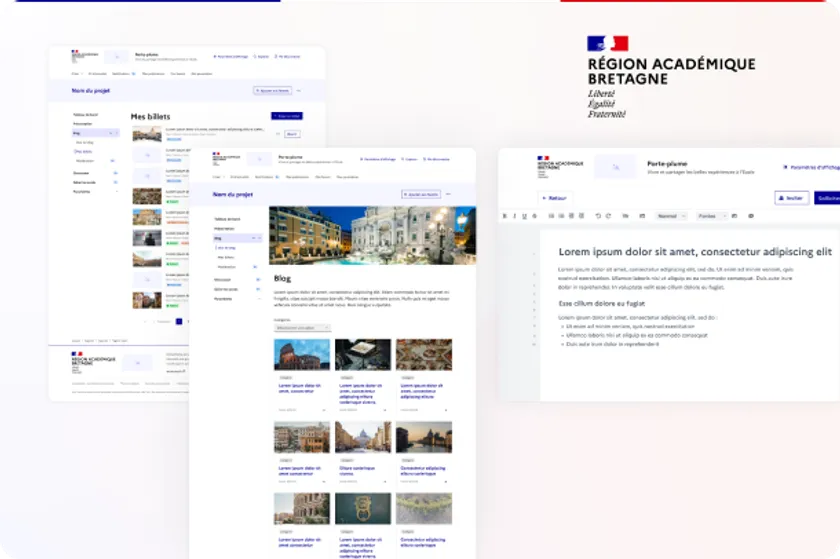The width and height of the screenshot is (840, 559).
Task: Click the Redo arrow in editor toolbar
Action: click(608, 216)
